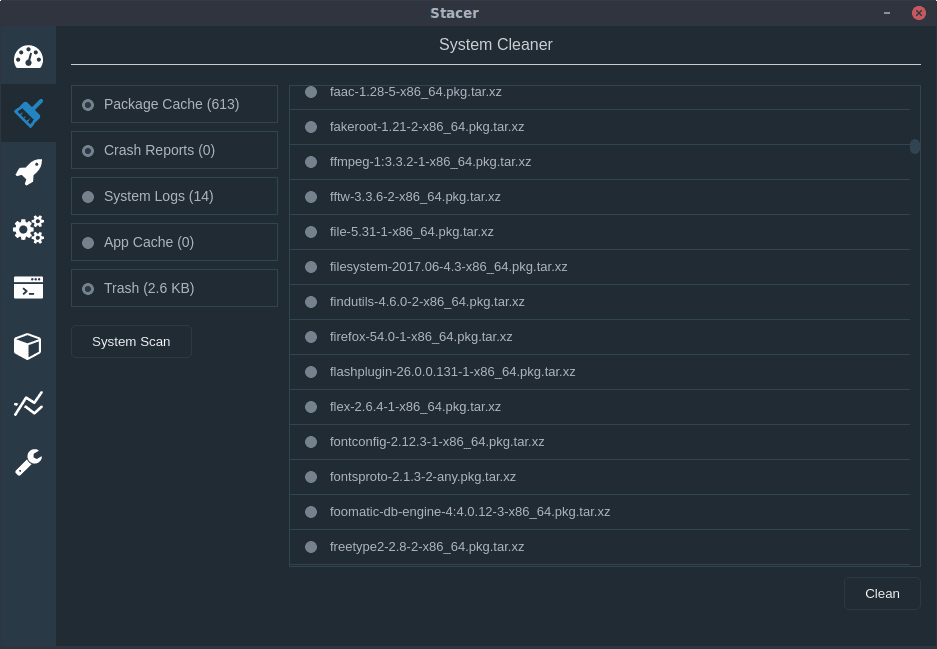
Task: Enable the Crash Reports (0) checkbox
Action: (88, 150)
